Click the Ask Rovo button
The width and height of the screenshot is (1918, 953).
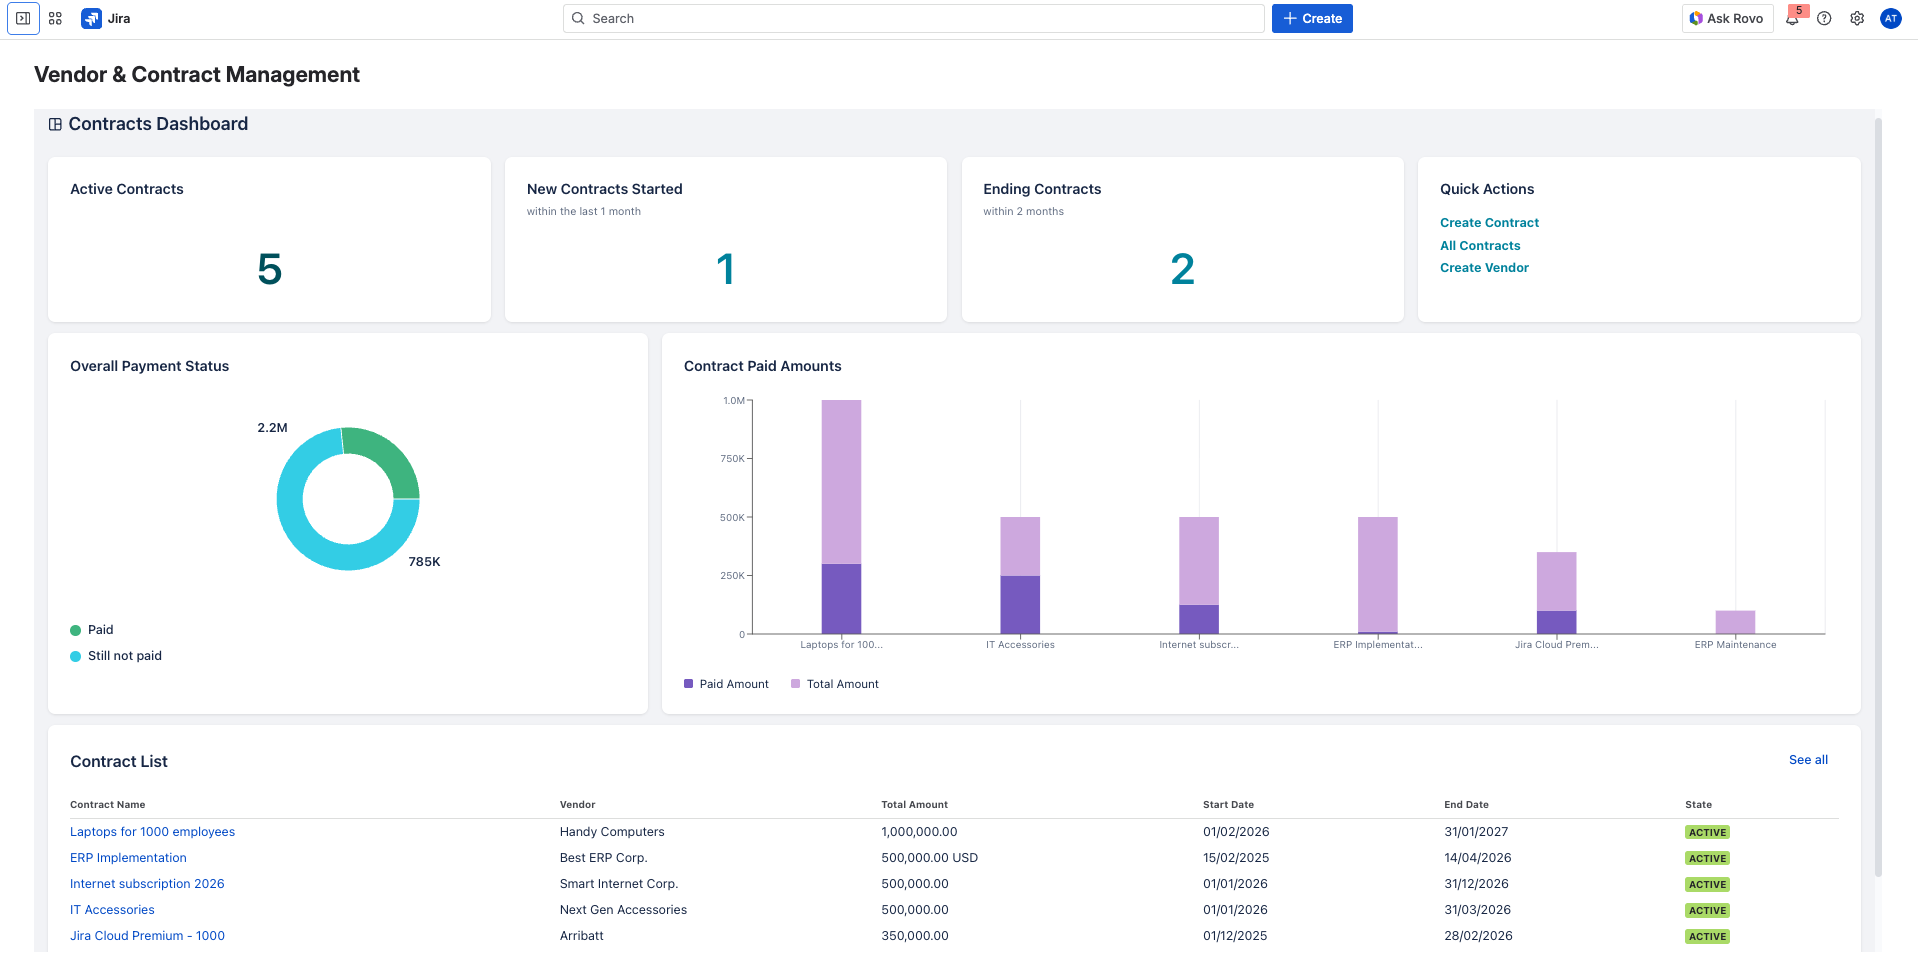[x=1727, y=18]
